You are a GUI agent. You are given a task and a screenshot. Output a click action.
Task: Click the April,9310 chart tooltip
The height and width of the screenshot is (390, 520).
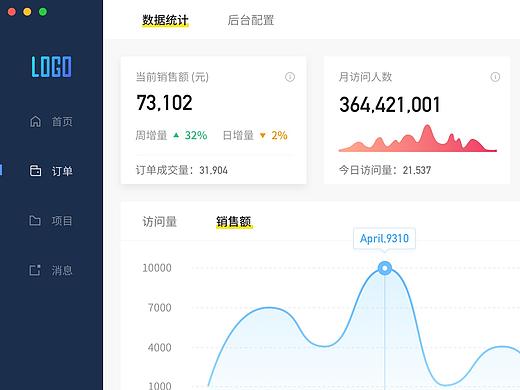point(384,238)
